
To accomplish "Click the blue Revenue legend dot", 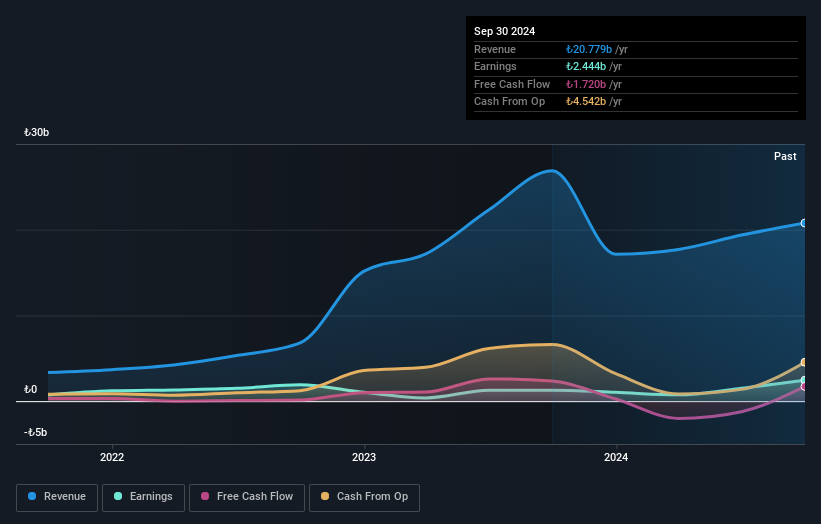I will [x=32, y=496].
